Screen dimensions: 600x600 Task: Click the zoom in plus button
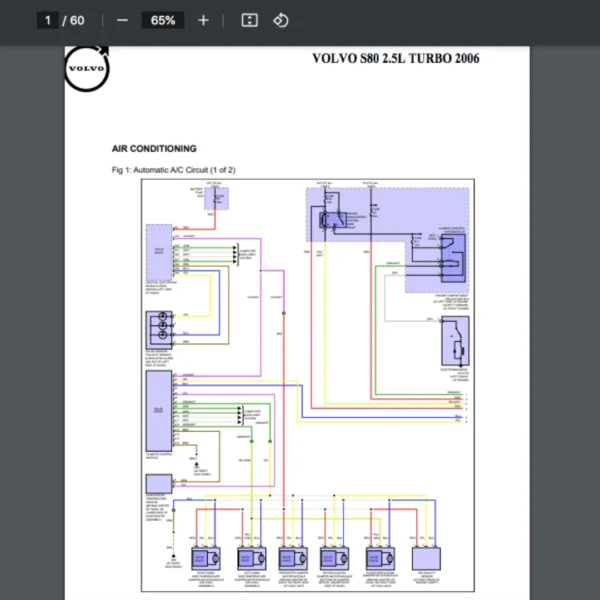[x=203, y=20]
